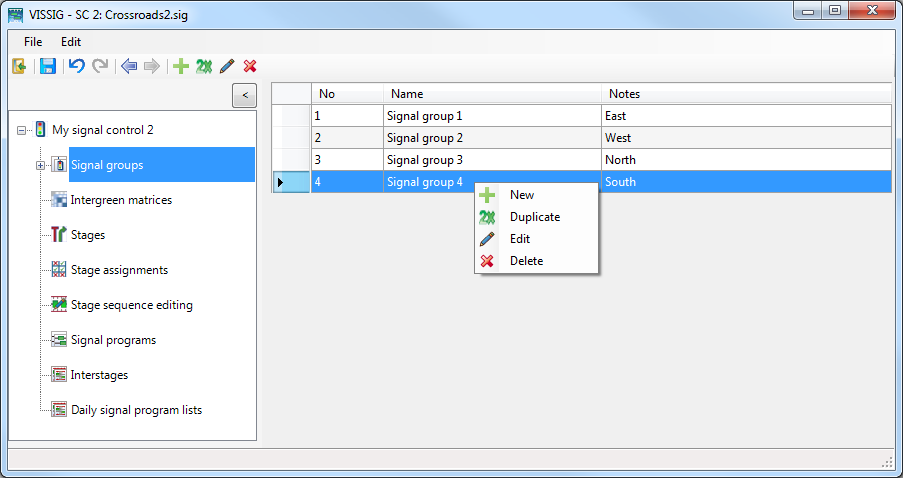Open the Edit menu
The height and width of the screenshot is (478, 903).
coord(71,42)
